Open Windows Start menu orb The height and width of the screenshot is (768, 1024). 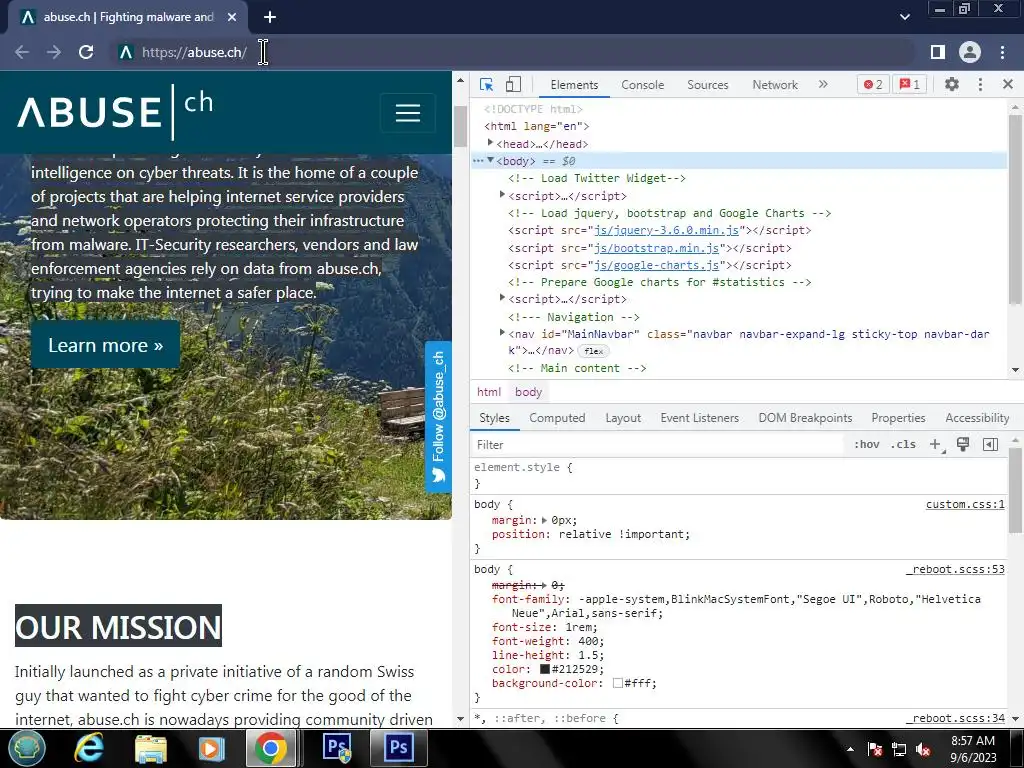click(27, 748)
